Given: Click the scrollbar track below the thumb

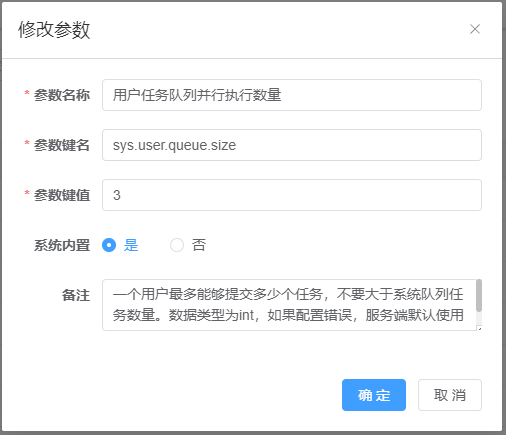Looking at the screenshot, I should click(479, 318).
